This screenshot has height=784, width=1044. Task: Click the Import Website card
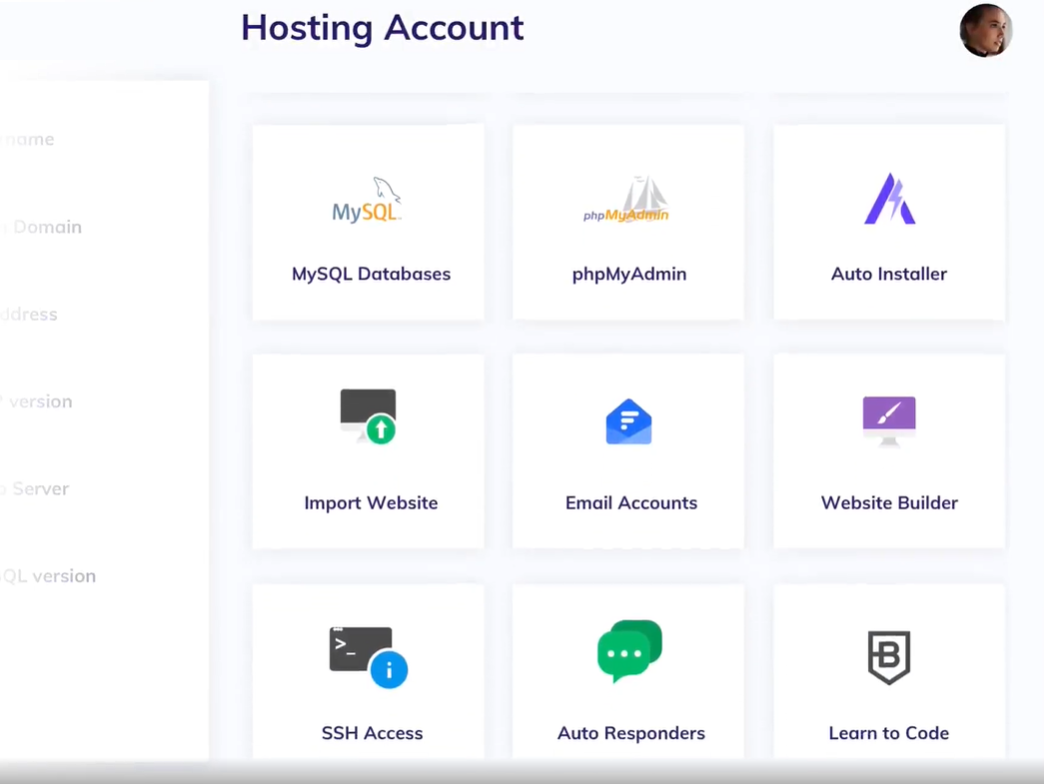[x=368, y=451]
